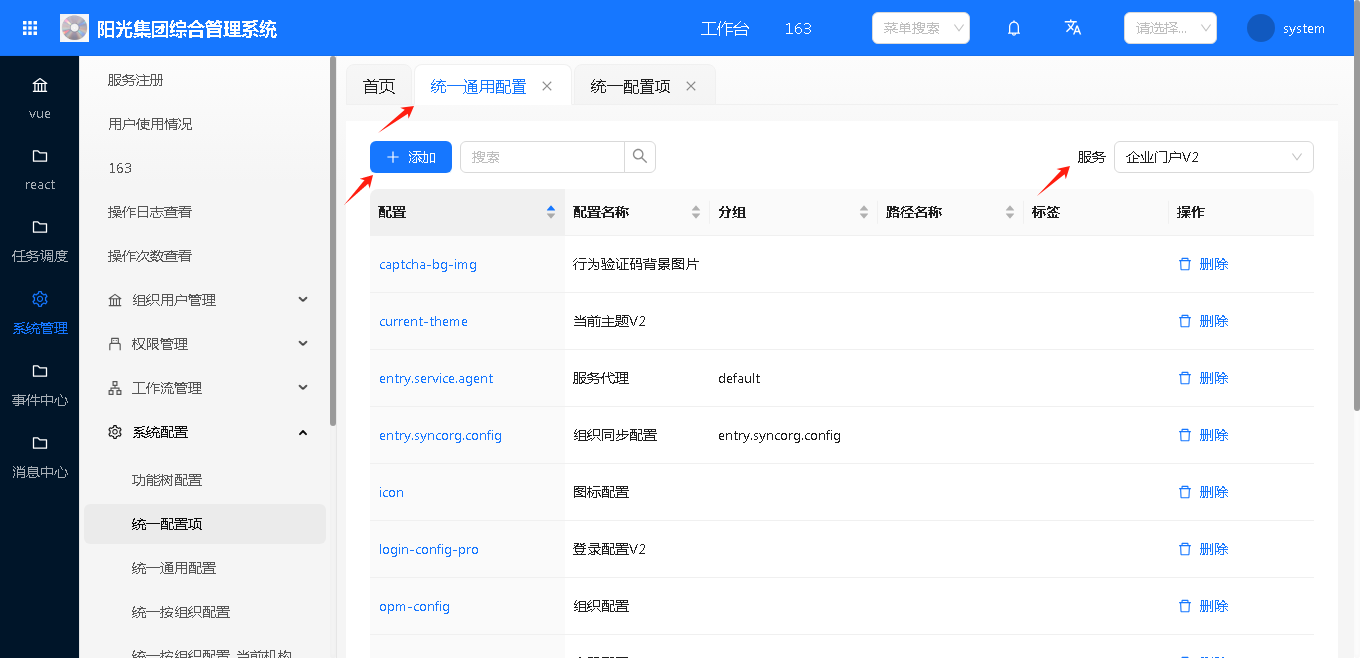Open 操作次数查看 menu item
Image resolution: width=1360 pixels, height=658 pixels.
click(x=150, y=256)
